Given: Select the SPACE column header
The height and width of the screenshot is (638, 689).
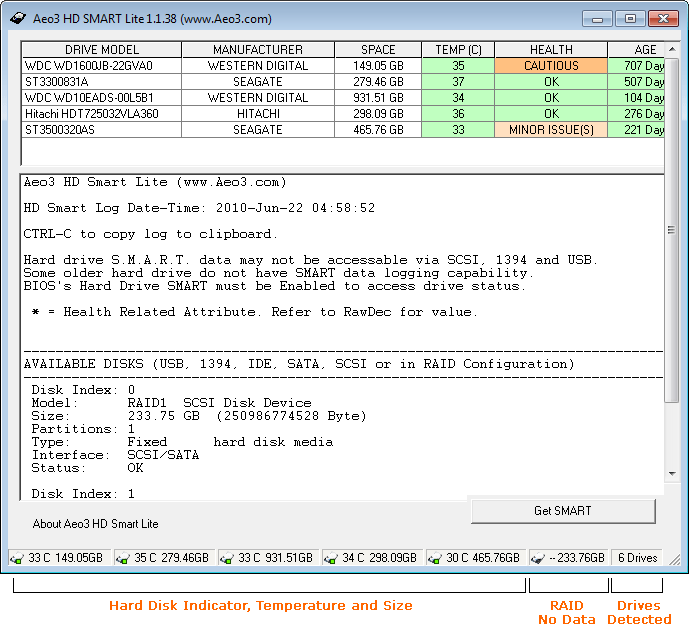Looking at the screenshot, I should pos(378,50).
